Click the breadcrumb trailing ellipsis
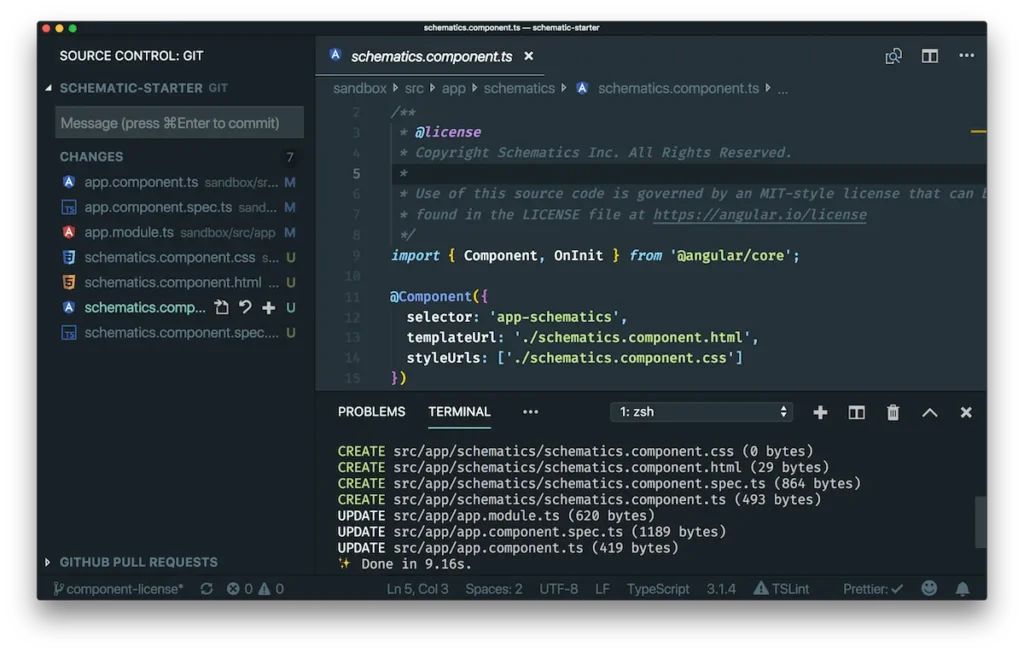This screenshot has height=653, width=1024. [x=782, y=90]
